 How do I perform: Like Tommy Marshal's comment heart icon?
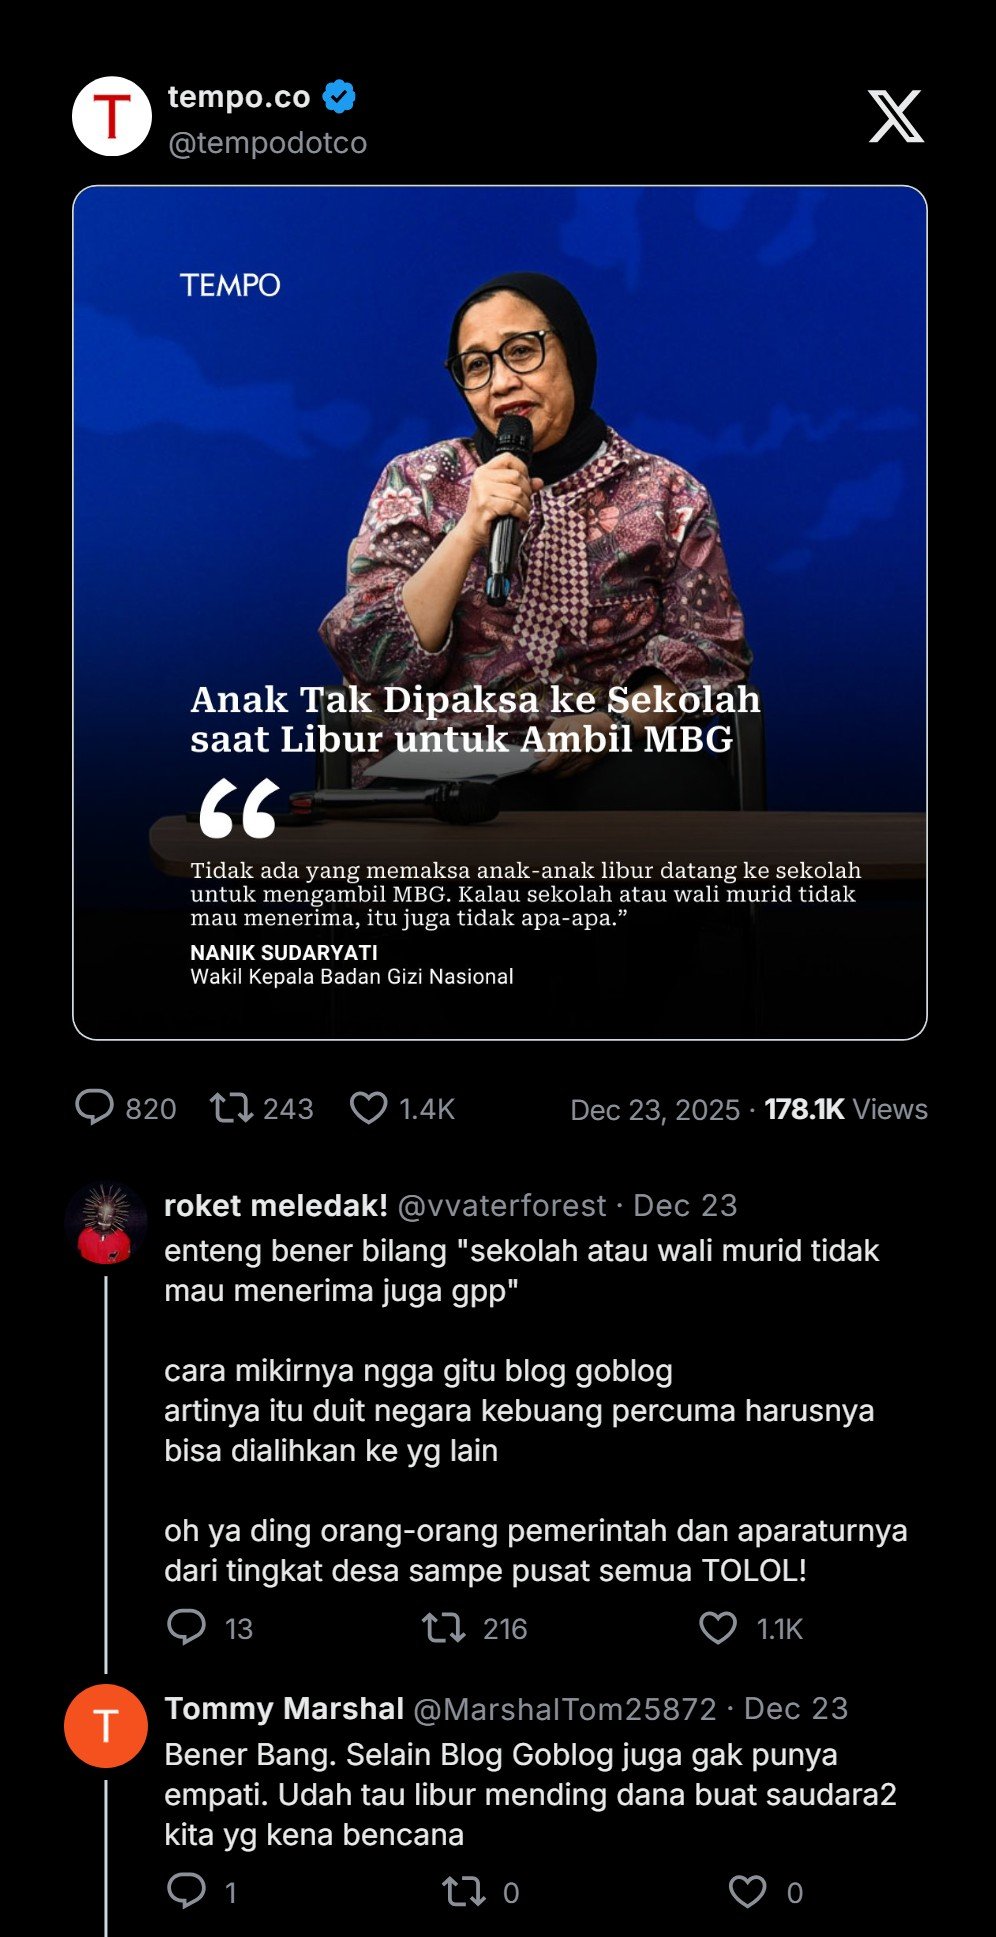[747, 1891]
